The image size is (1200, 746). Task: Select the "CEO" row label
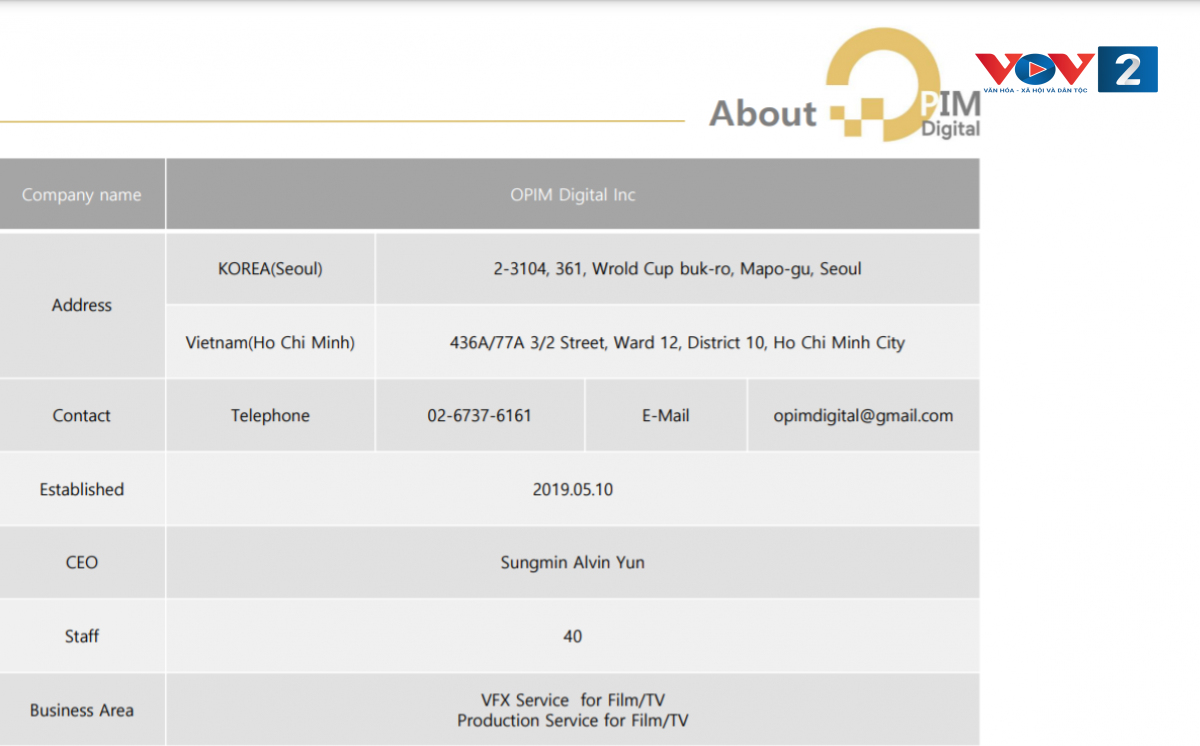point(82,563)
